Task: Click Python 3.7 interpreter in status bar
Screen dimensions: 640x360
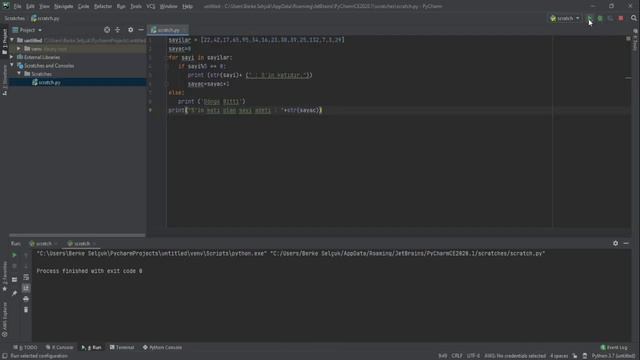Action: [613, 356]
